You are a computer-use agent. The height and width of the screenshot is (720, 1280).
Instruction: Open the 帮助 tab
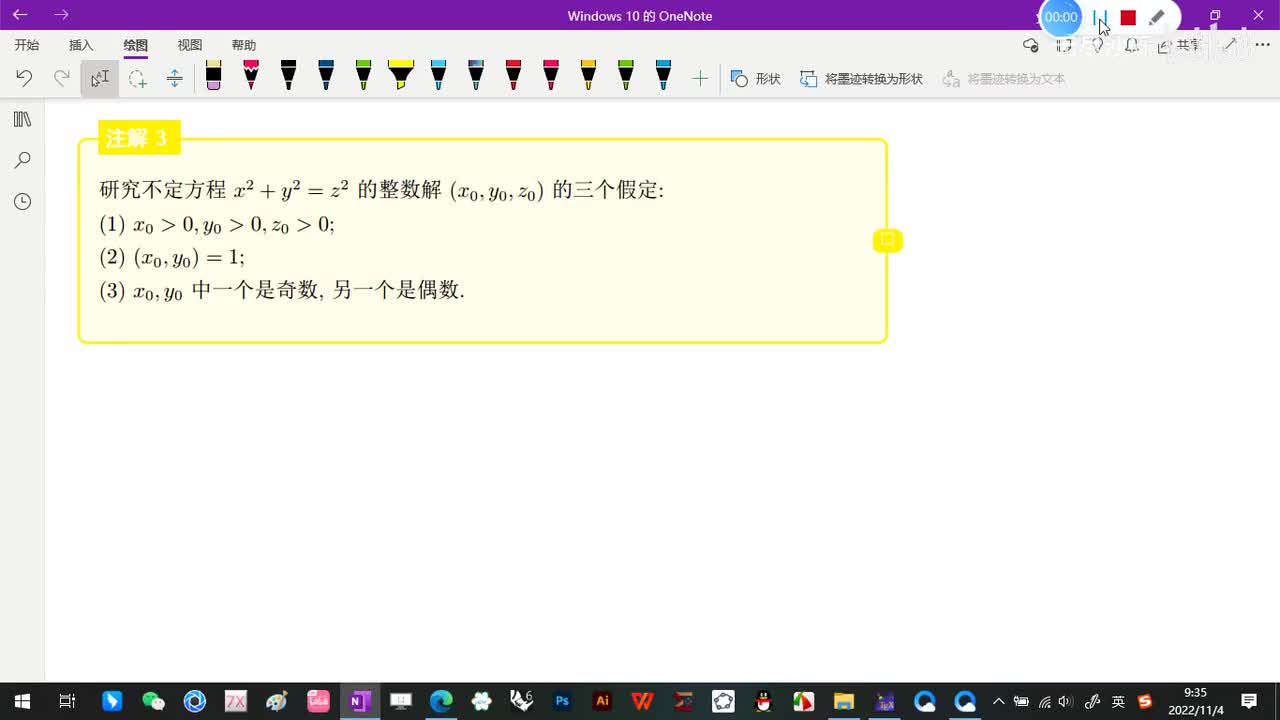pos(243,45)
